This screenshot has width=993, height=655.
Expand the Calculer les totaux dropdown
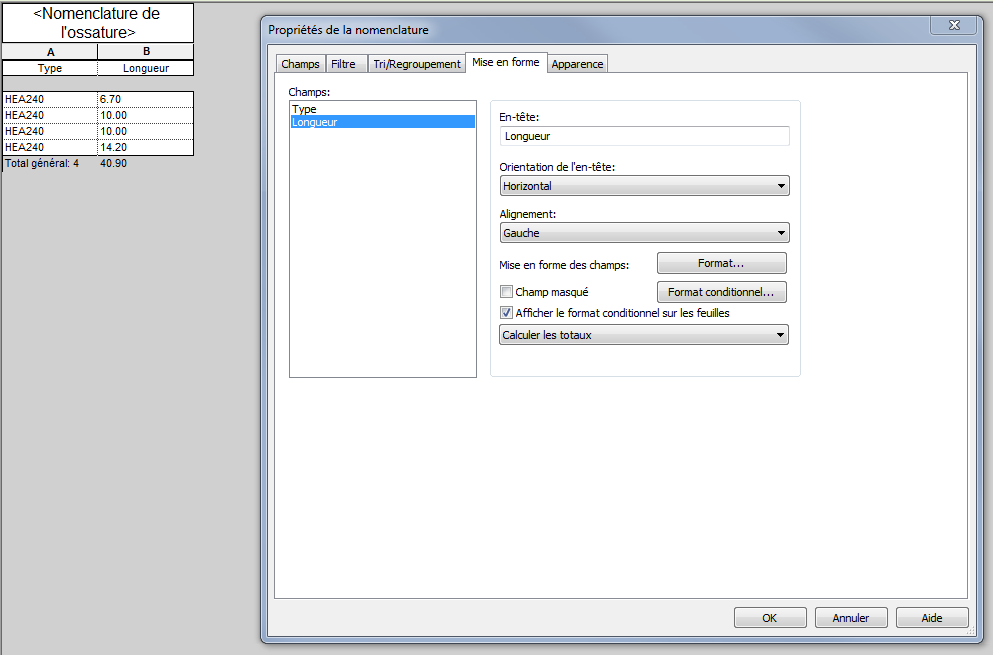pyautogui.click(x=644, y=335)
